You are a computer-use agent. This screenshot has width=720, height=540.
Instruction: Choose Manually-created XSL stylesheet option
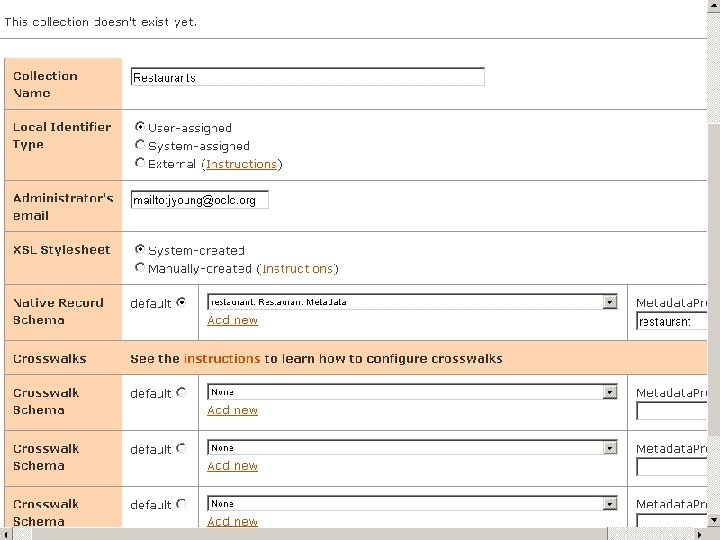point(140,268)
